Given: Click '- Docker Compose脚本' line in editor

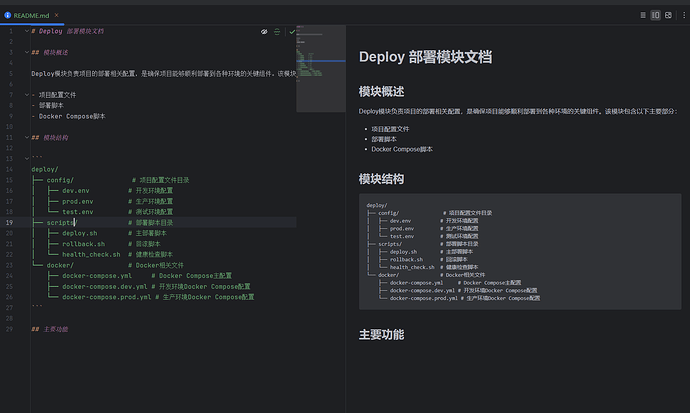Looking at the screenshot, I should (69, 116).
